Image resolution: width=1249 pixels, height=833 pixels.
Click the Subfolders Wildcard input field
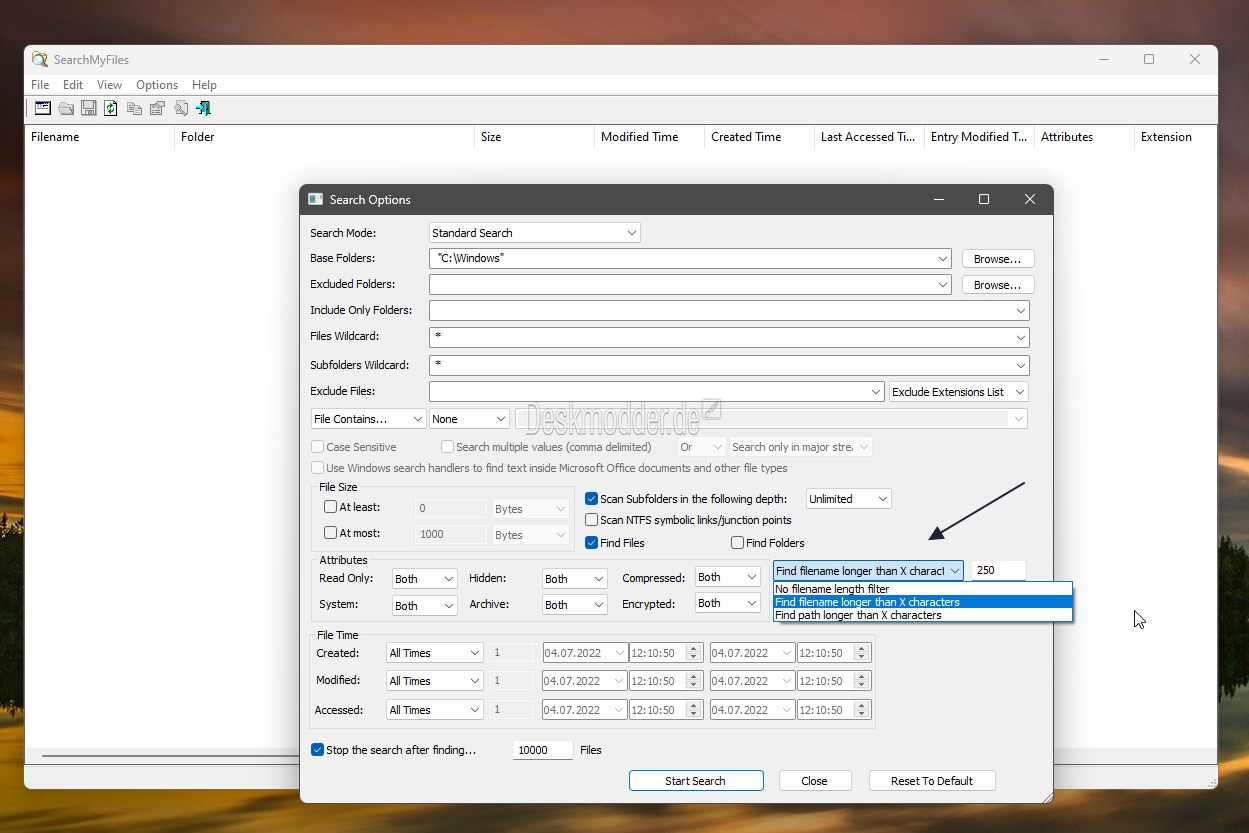(x=729, y=365)
